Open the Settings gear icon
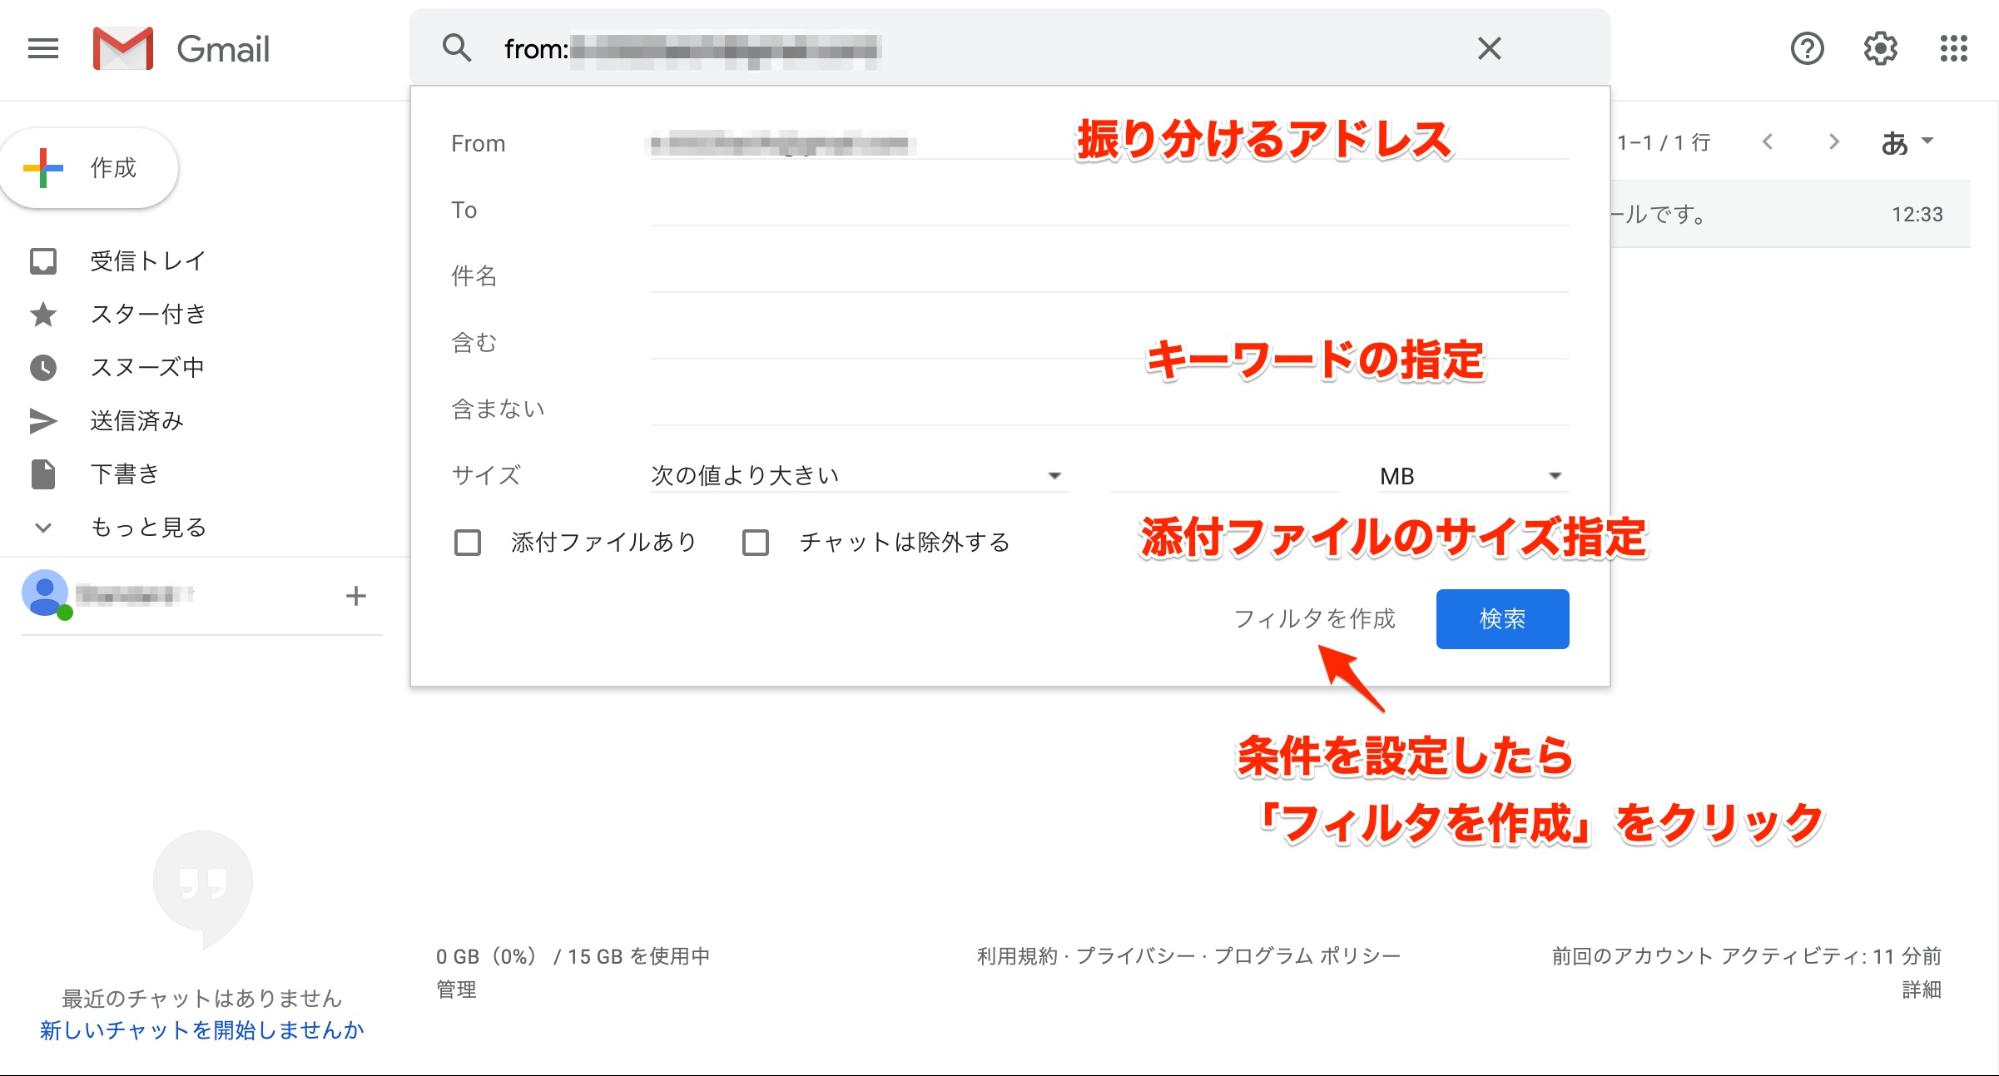 [x=1880, y=48]
